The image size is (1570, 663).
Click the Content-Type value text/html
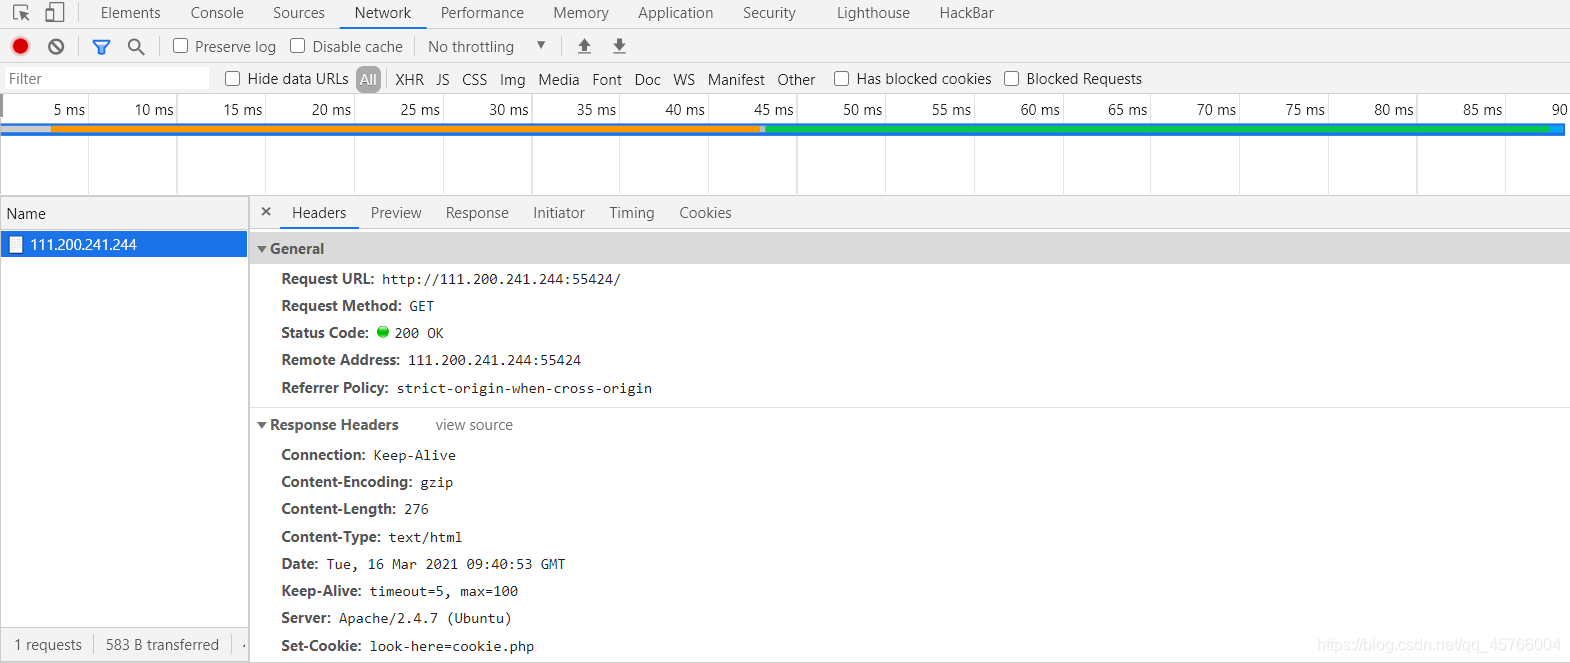(425, 537)
